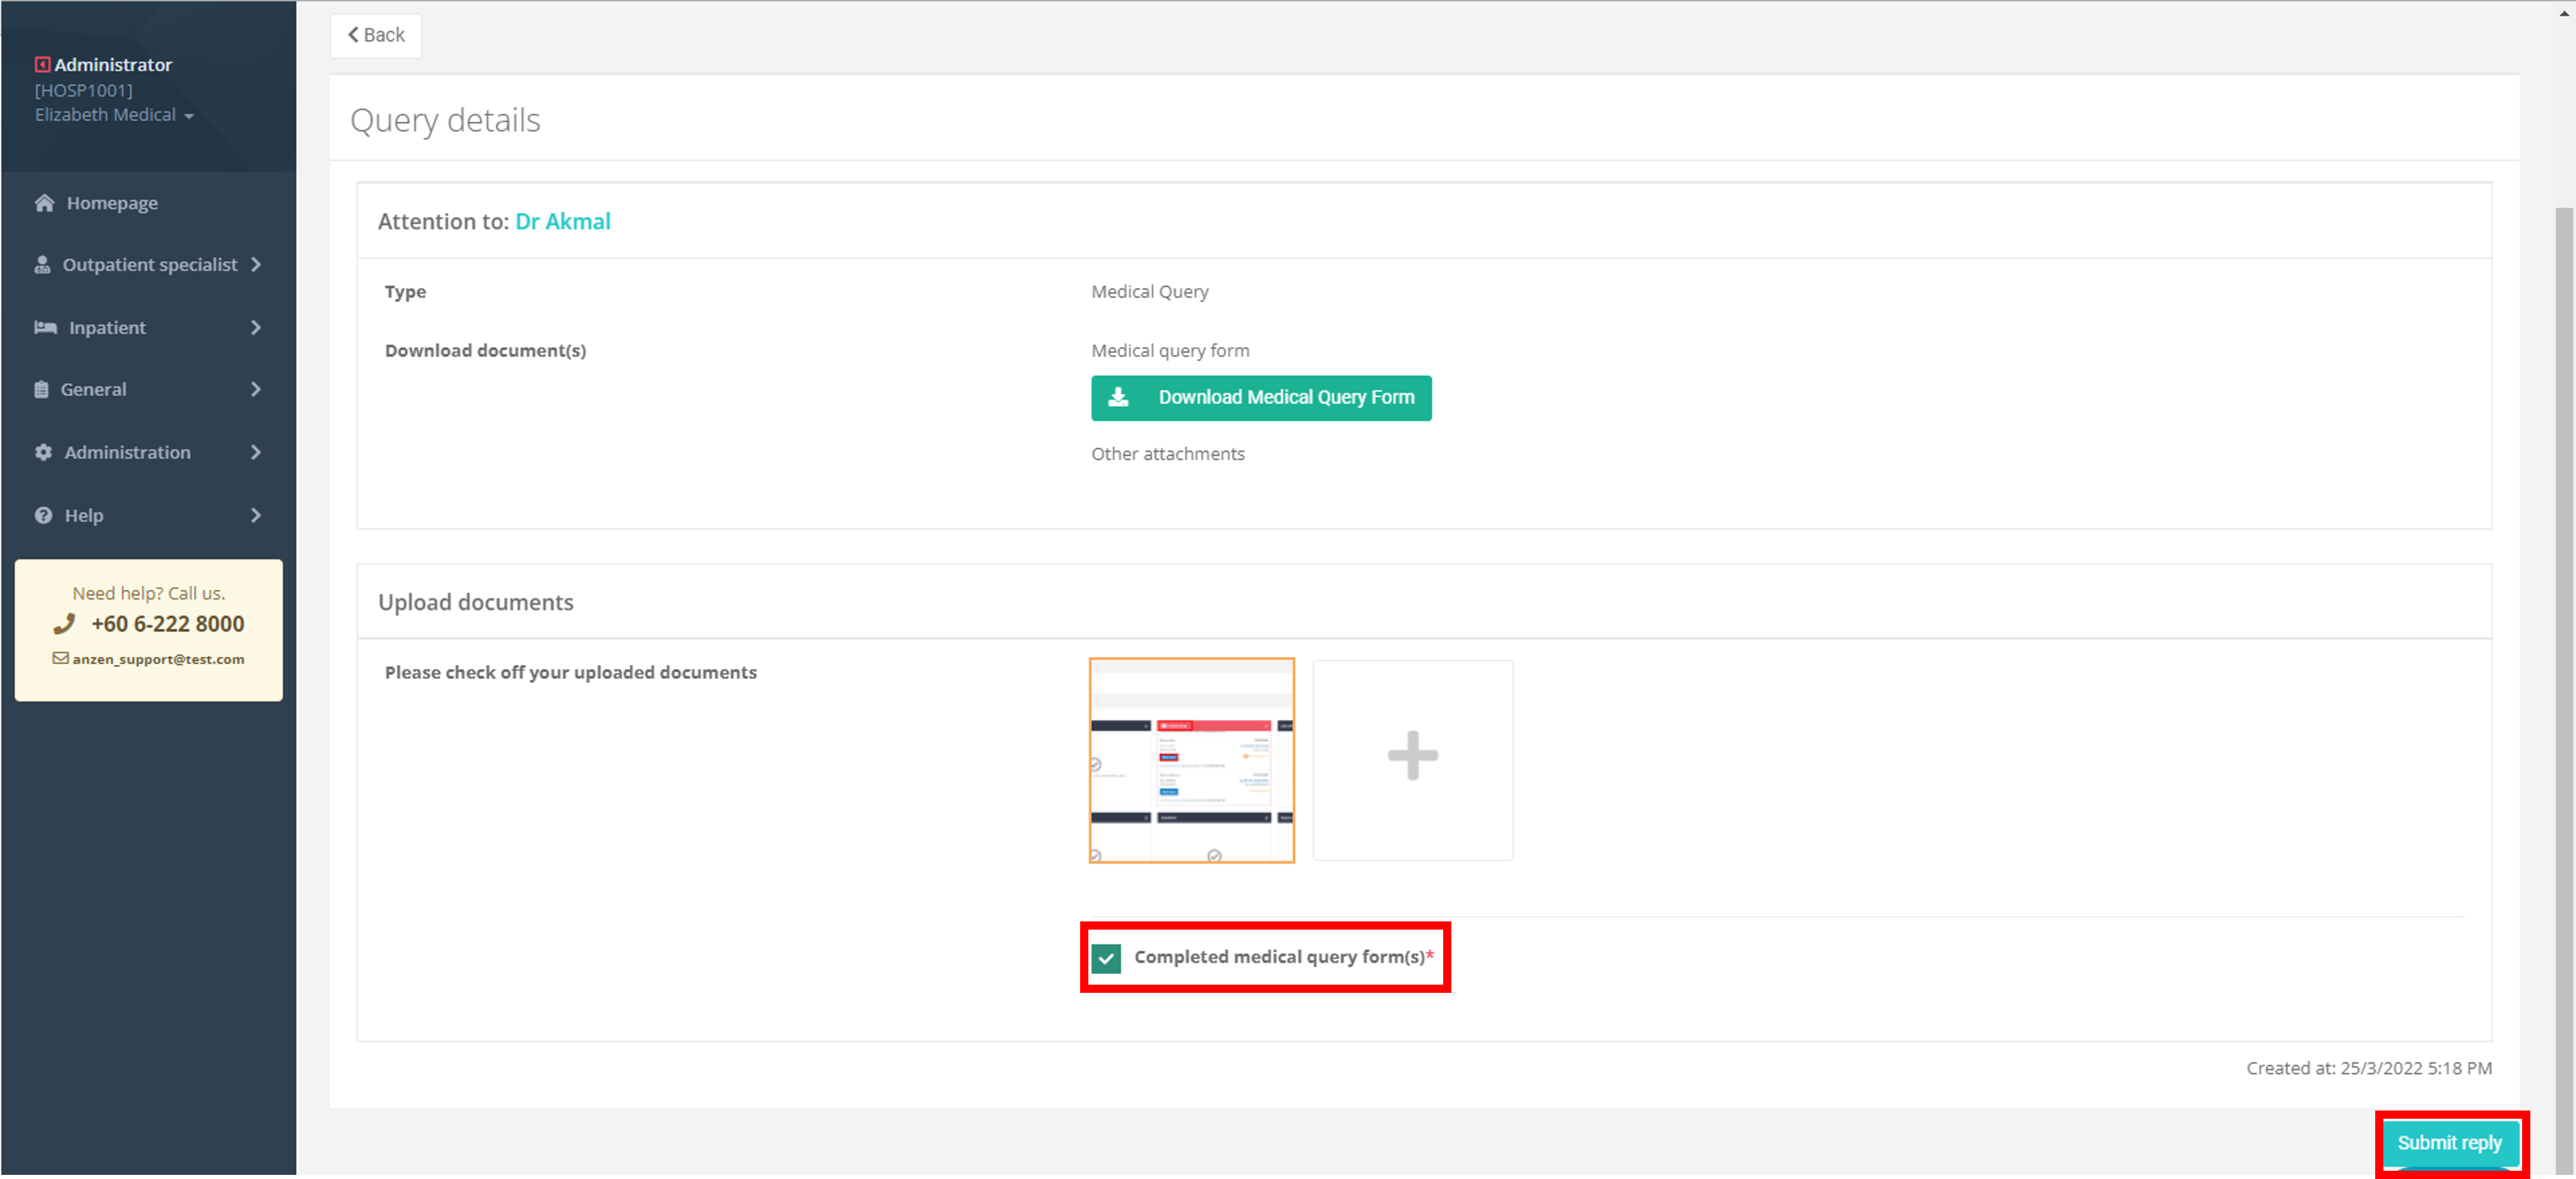Go to Homepage menu item

pos(148,203)
